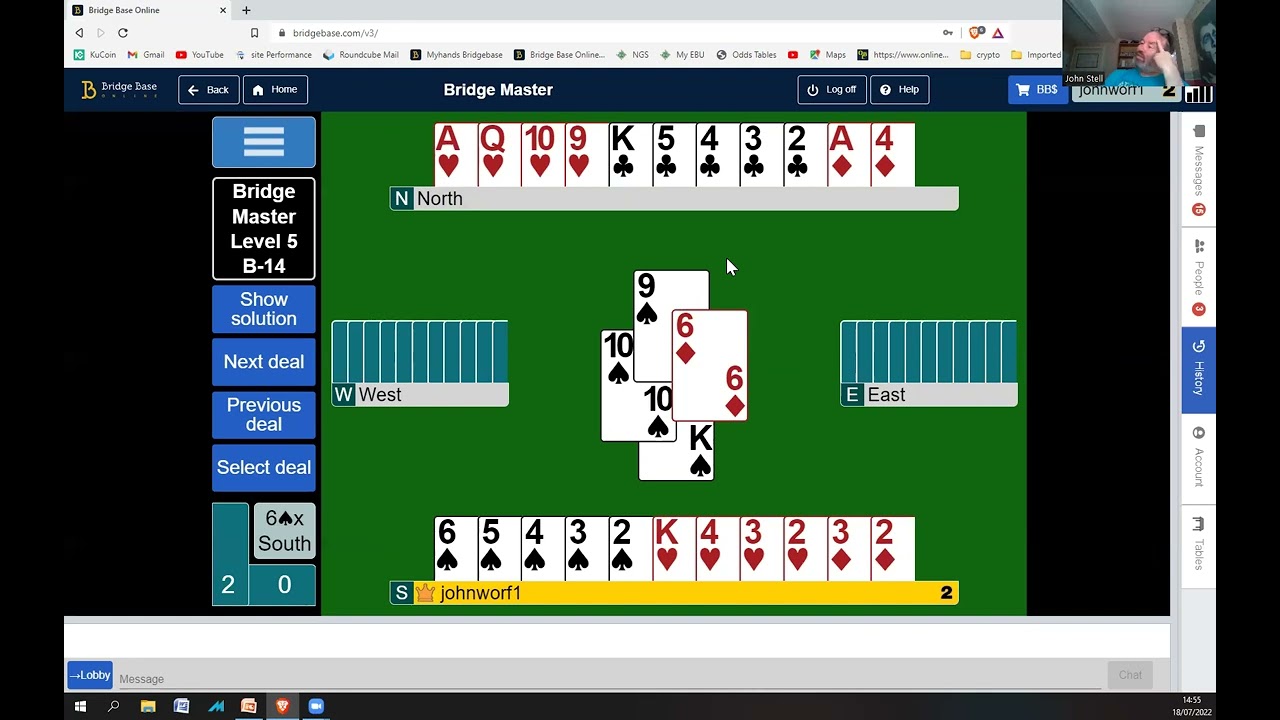Open the KuCoin bookmark
The height and width of the screenshot is (720, 1280).
[x=95, y=55]
